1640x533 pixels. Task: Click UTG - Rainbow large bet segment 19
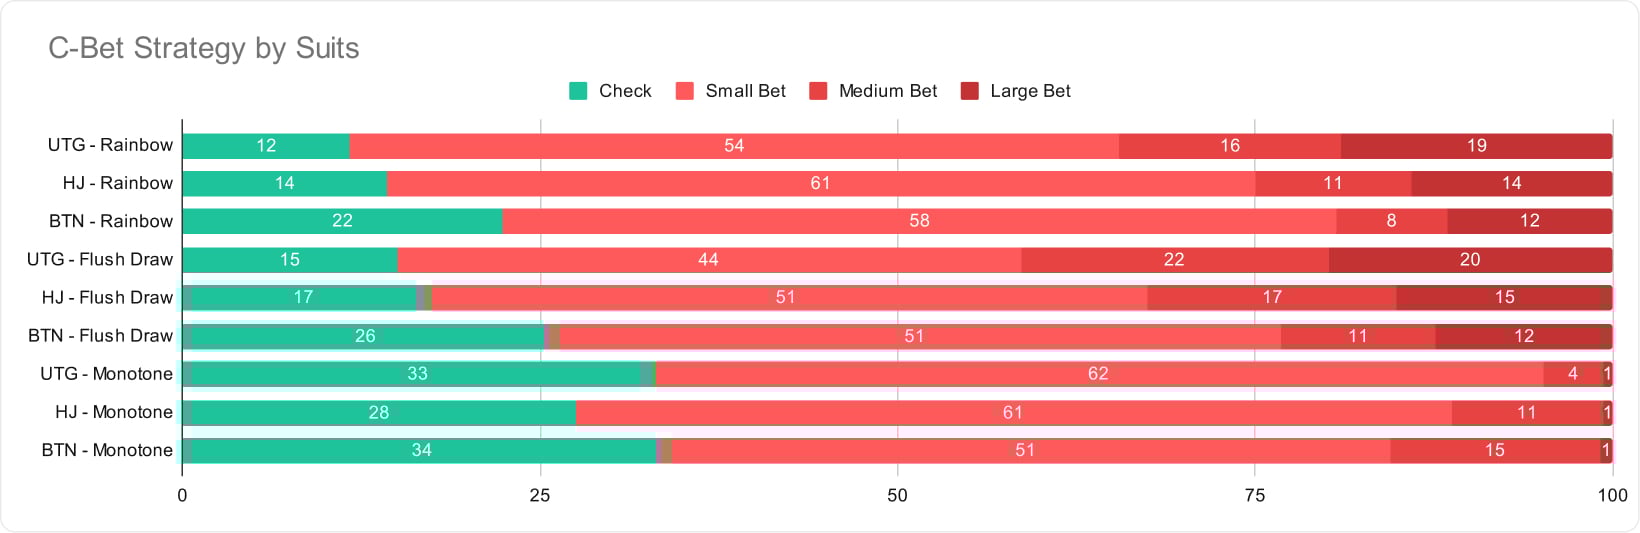point(1476,146)
